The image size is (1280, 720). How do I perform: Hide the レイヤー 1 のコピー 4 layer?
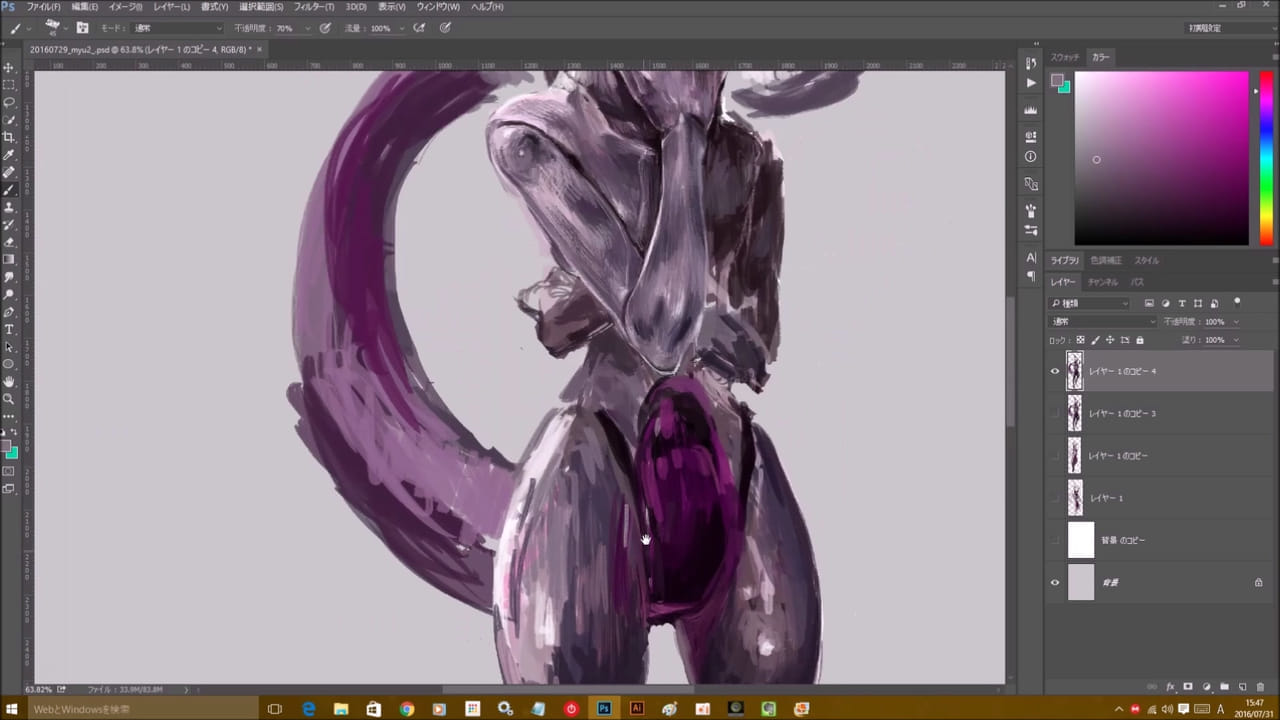1054,371
